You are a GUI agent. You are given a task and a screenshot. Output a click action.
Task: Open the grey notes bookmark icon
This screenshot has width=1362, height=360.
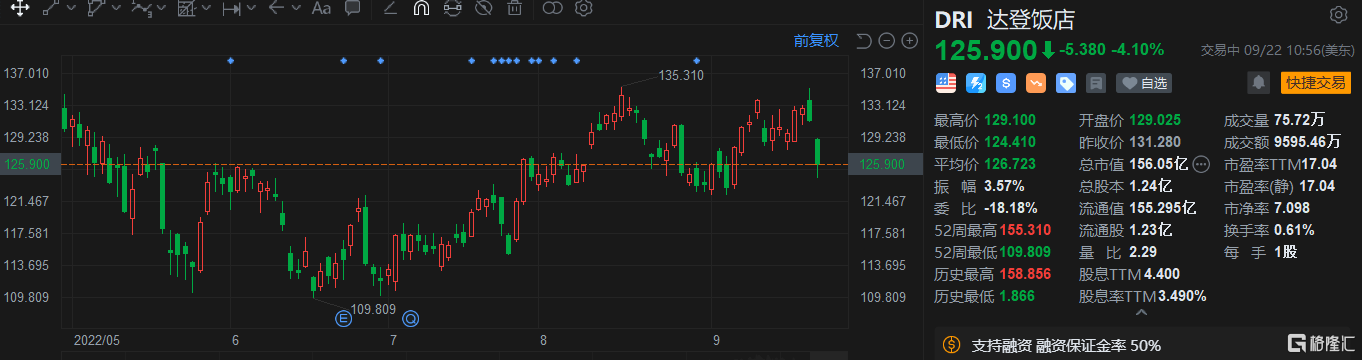pos(1096,83)
